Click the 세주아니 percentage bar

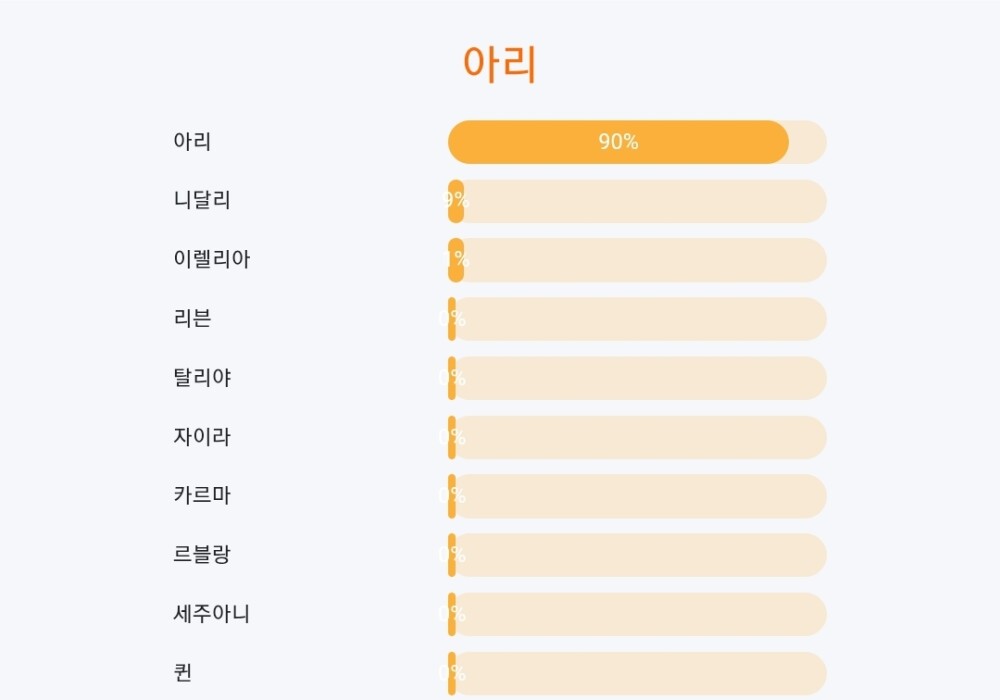637,614
